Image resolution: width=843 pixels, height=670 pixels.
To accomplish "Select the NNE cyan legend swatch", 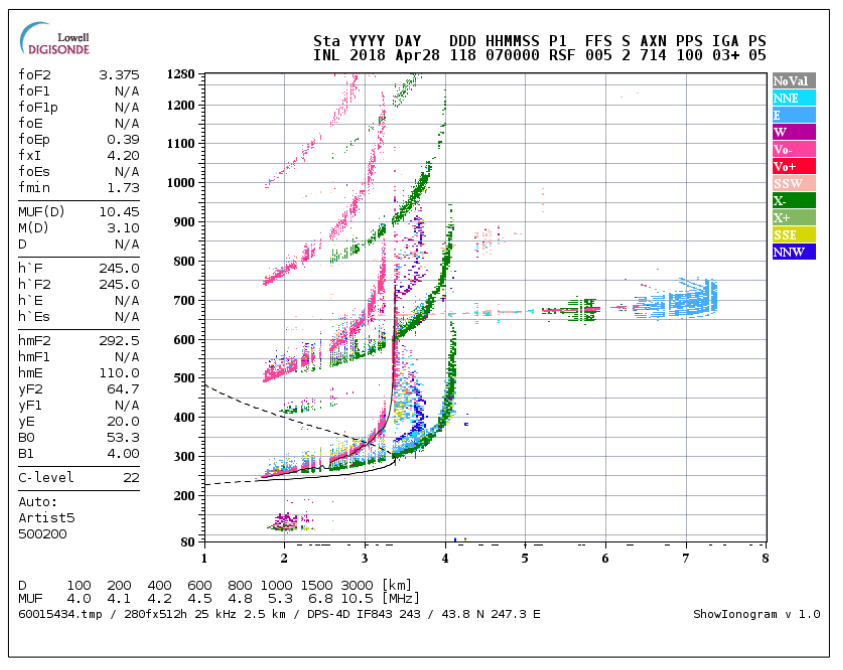I will point(794,98).
